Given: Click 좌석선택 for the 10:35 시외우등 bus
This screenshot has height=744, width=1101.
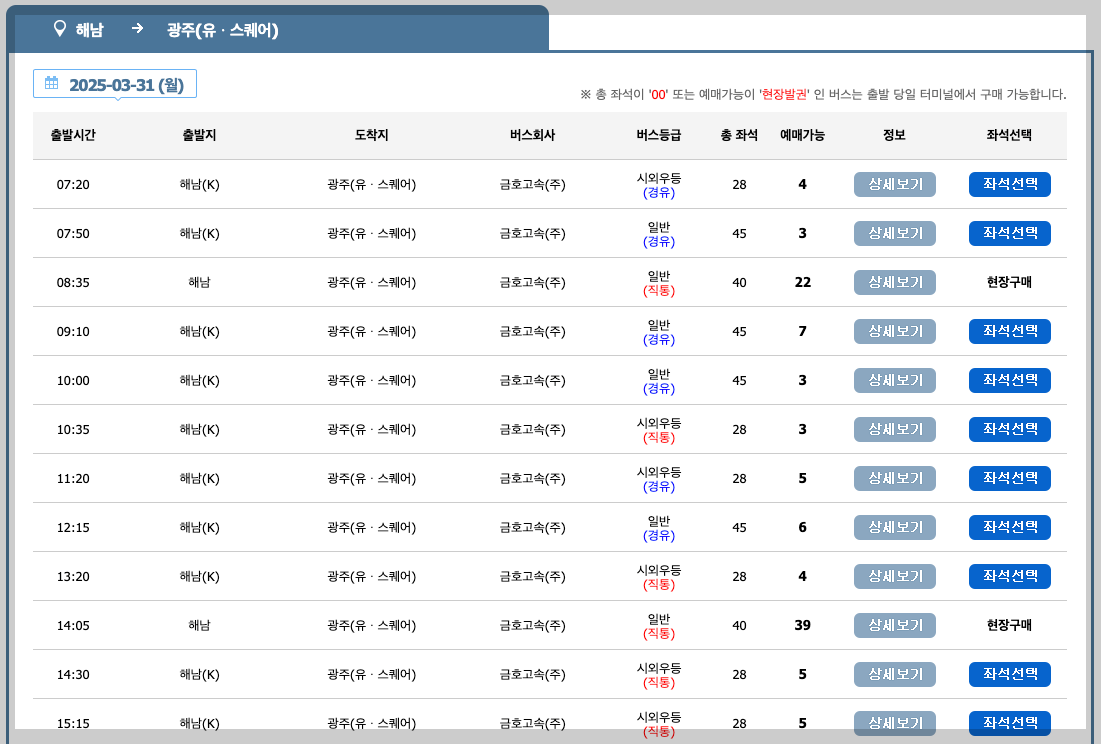Looking at the screenshot, I should tap(1009, 429).
